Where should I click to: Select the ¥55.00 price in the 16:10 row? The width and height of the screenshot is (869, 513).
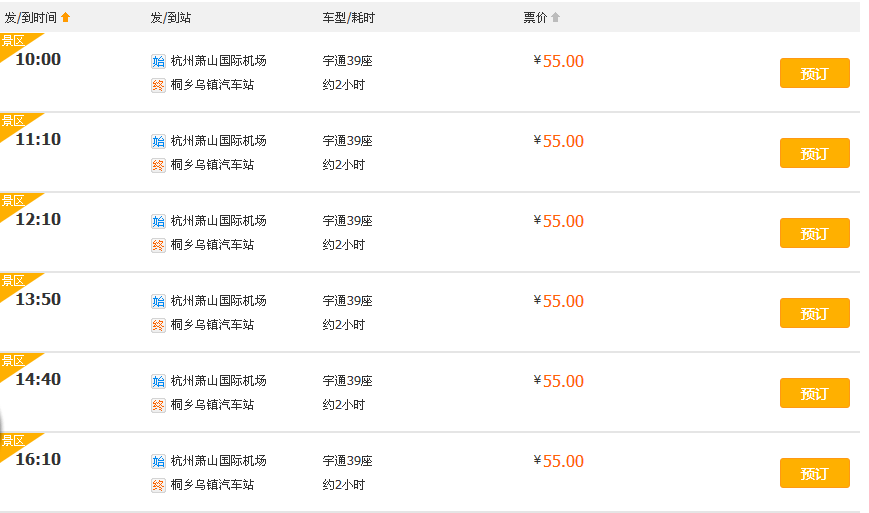[x=559, y=461]
